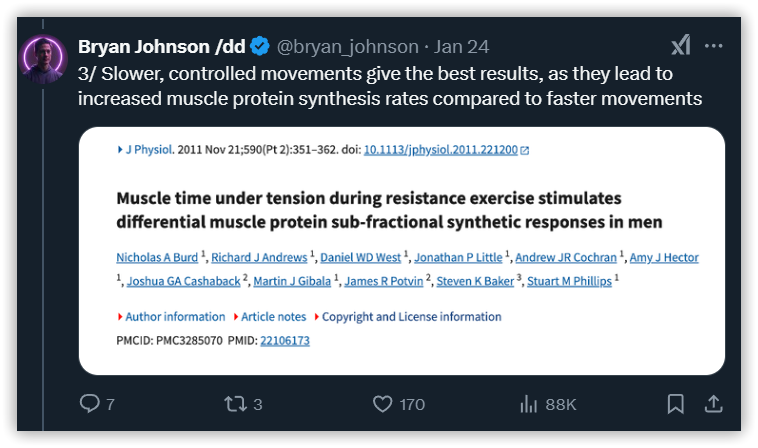Open author Stuart M Phillips link
This screenshot has height=448, width=758.
569,281
